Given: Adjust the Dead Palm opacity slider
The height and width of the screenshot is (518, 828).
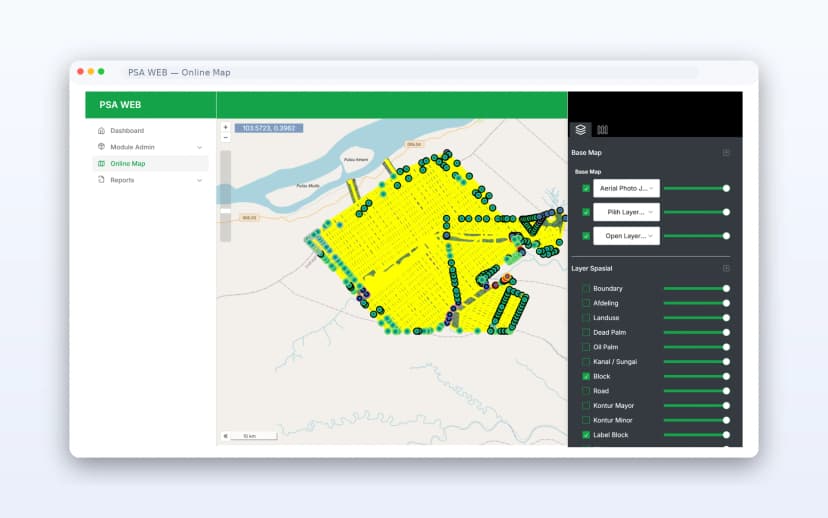Looking at the screenshot, I should 697,332.
